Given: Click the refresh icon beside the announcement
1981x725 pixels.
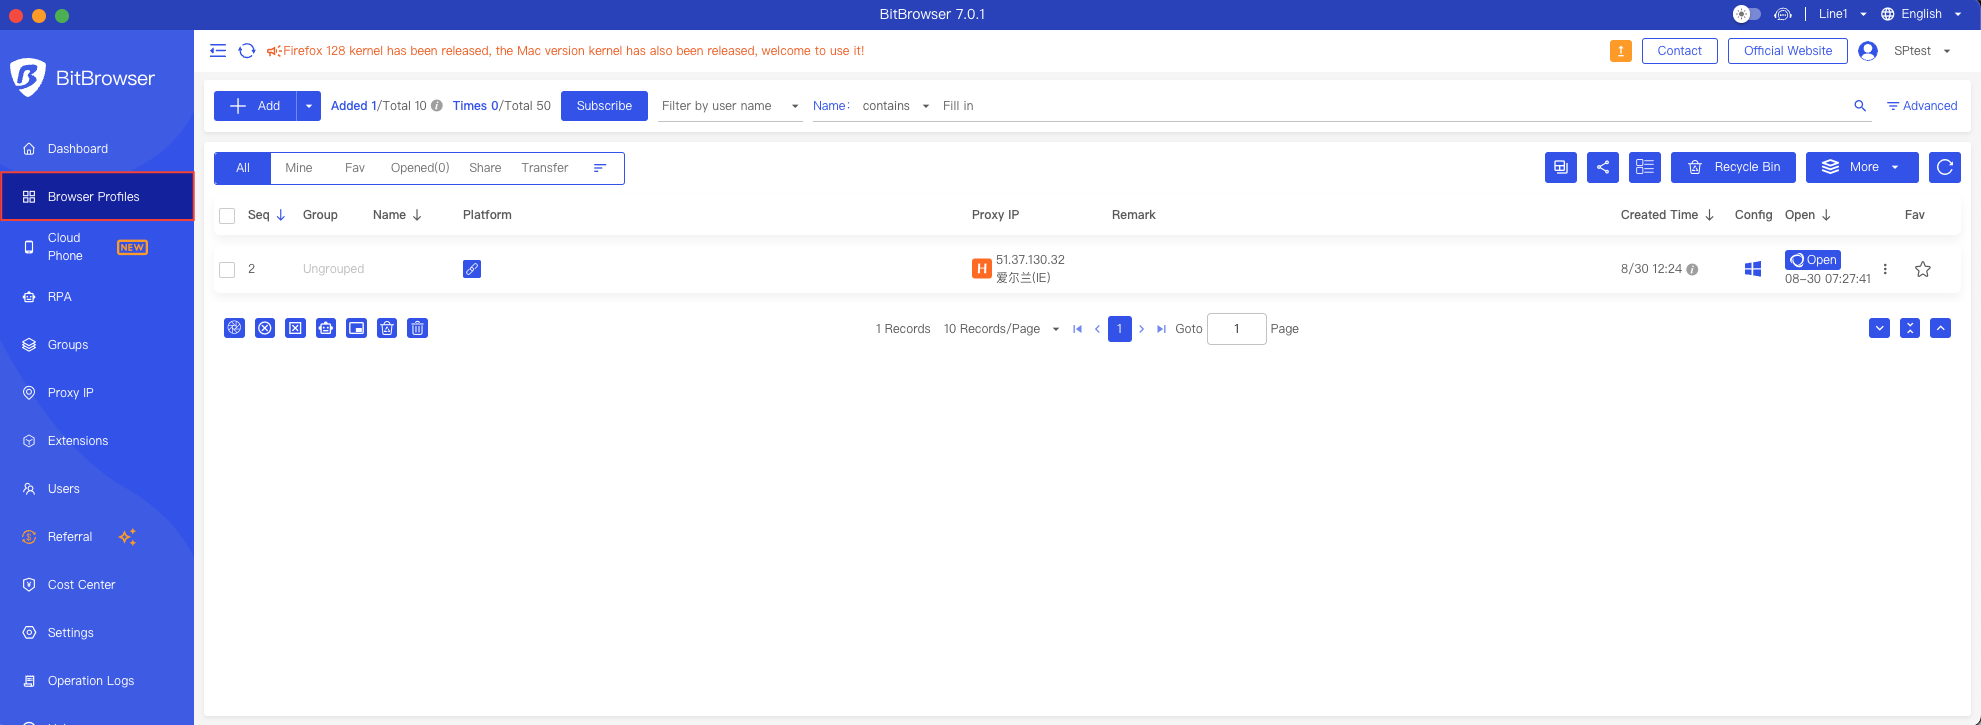Looking at the screenshot, I should point(247,51).
